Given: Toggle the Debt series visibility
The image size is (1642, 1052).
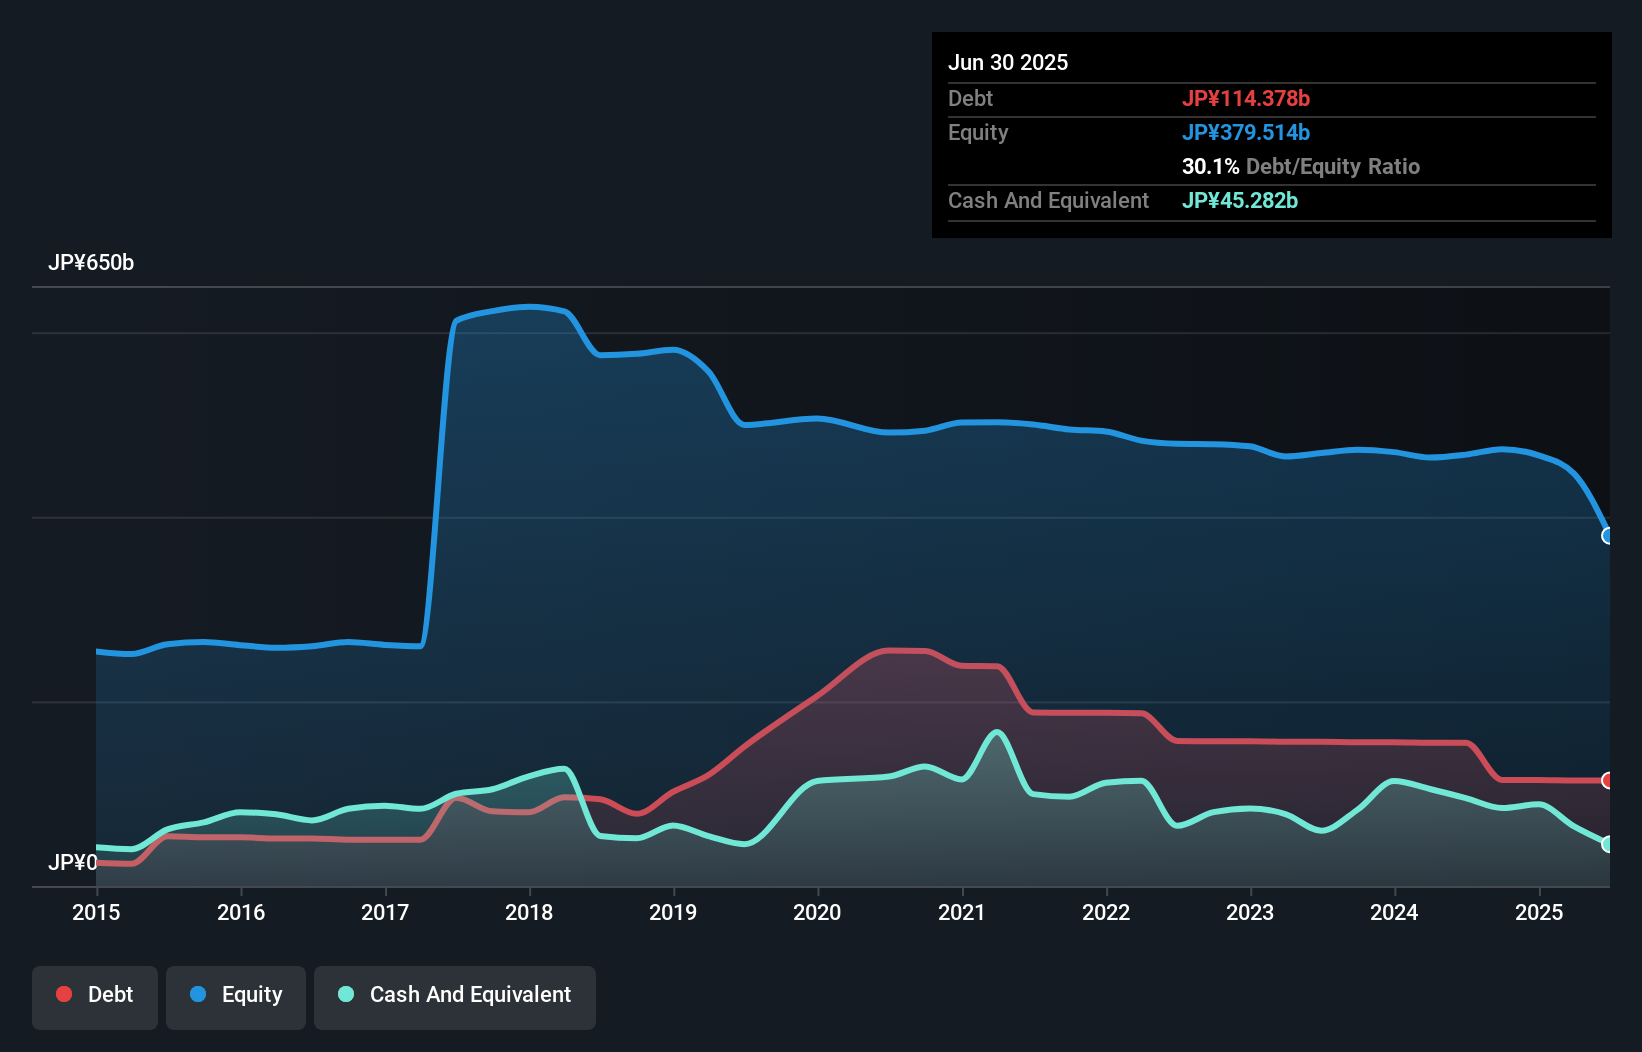Looking at the screenshot, I should coord(94,994).
